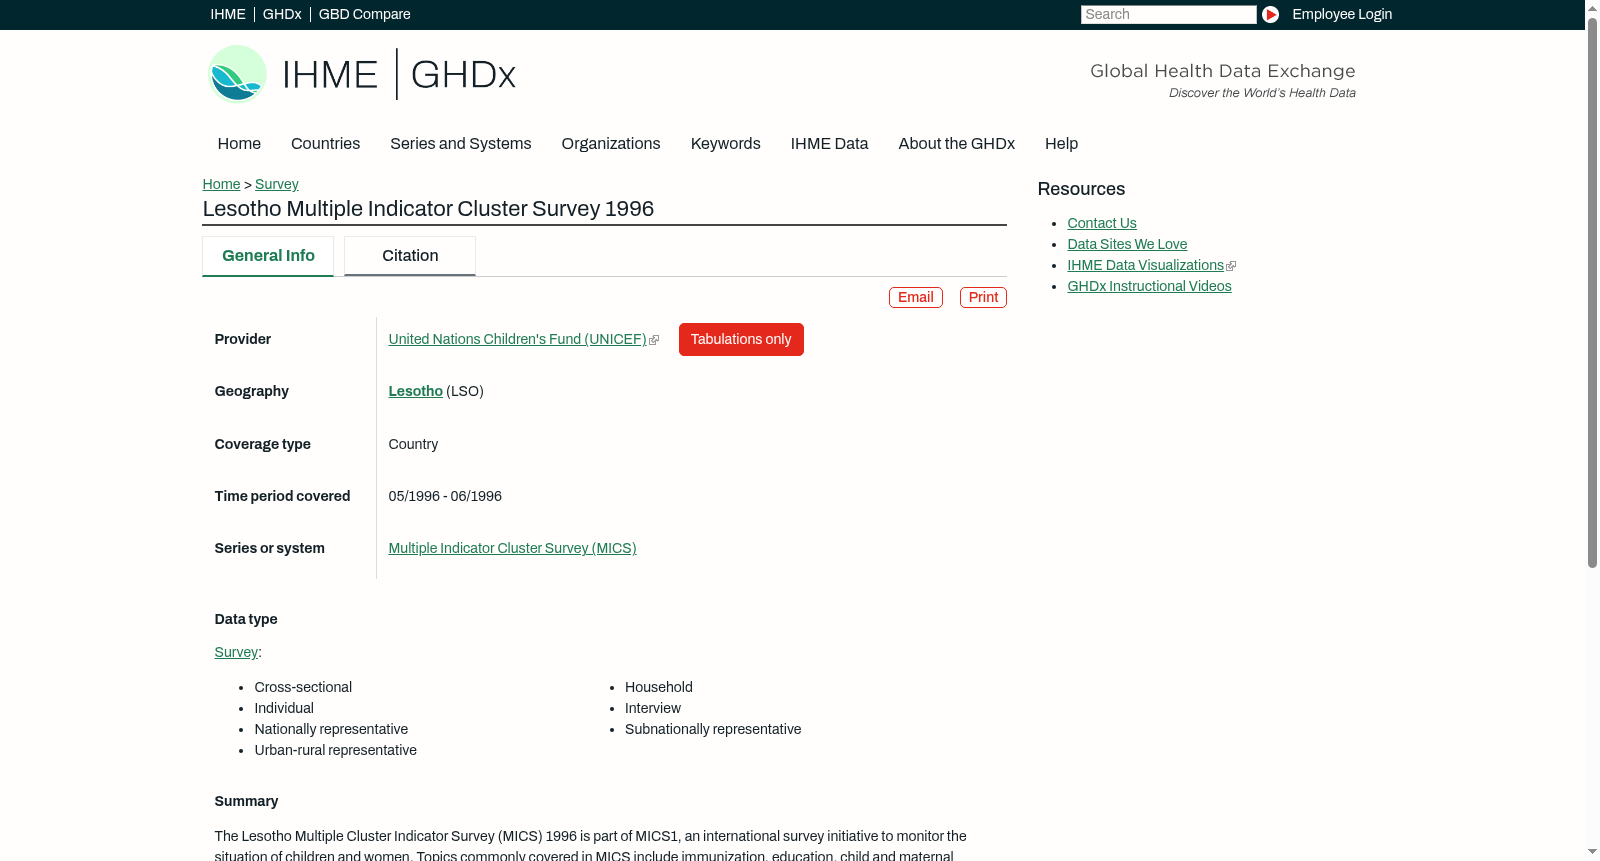1600x861 pixels.
Task: Click the Email button
Action: (915, 297)
